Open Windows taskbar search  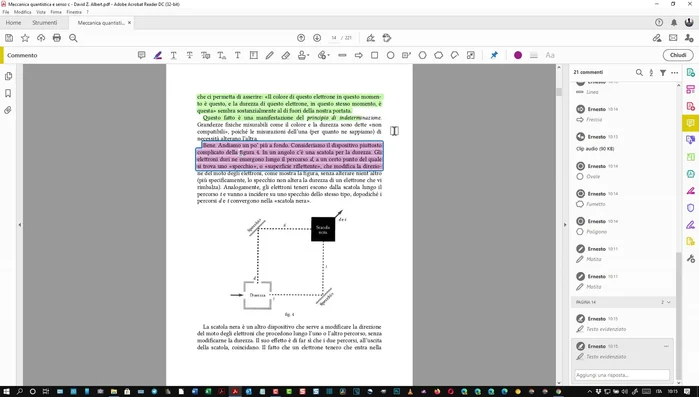20,392
